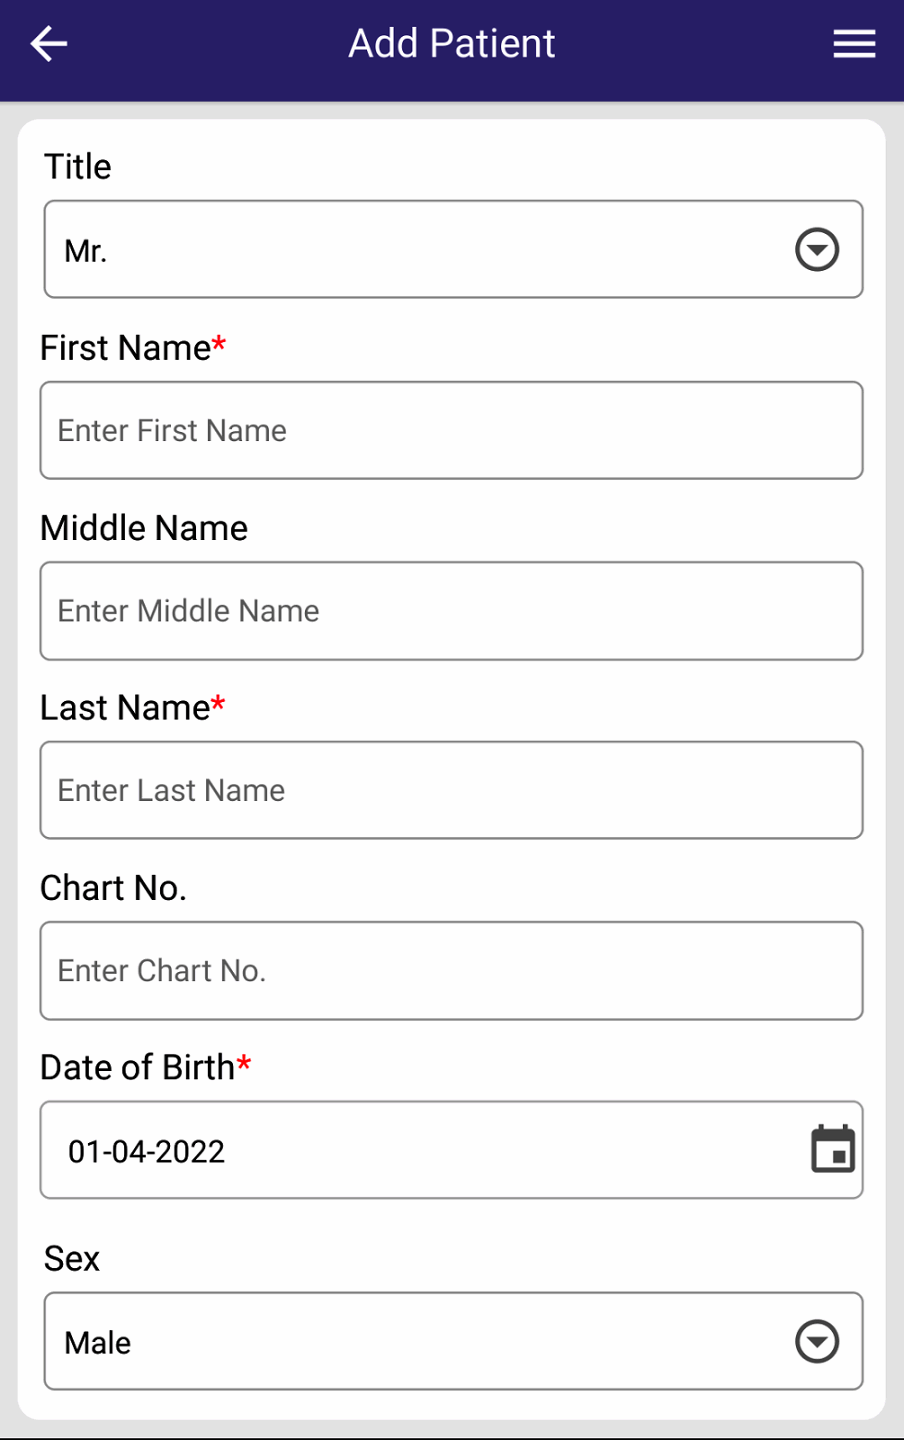This screenshot has width=904, height=1440.
Task: Click the date value 01-04-2022
Action: pyautogui.click(x=147, y=1152)
